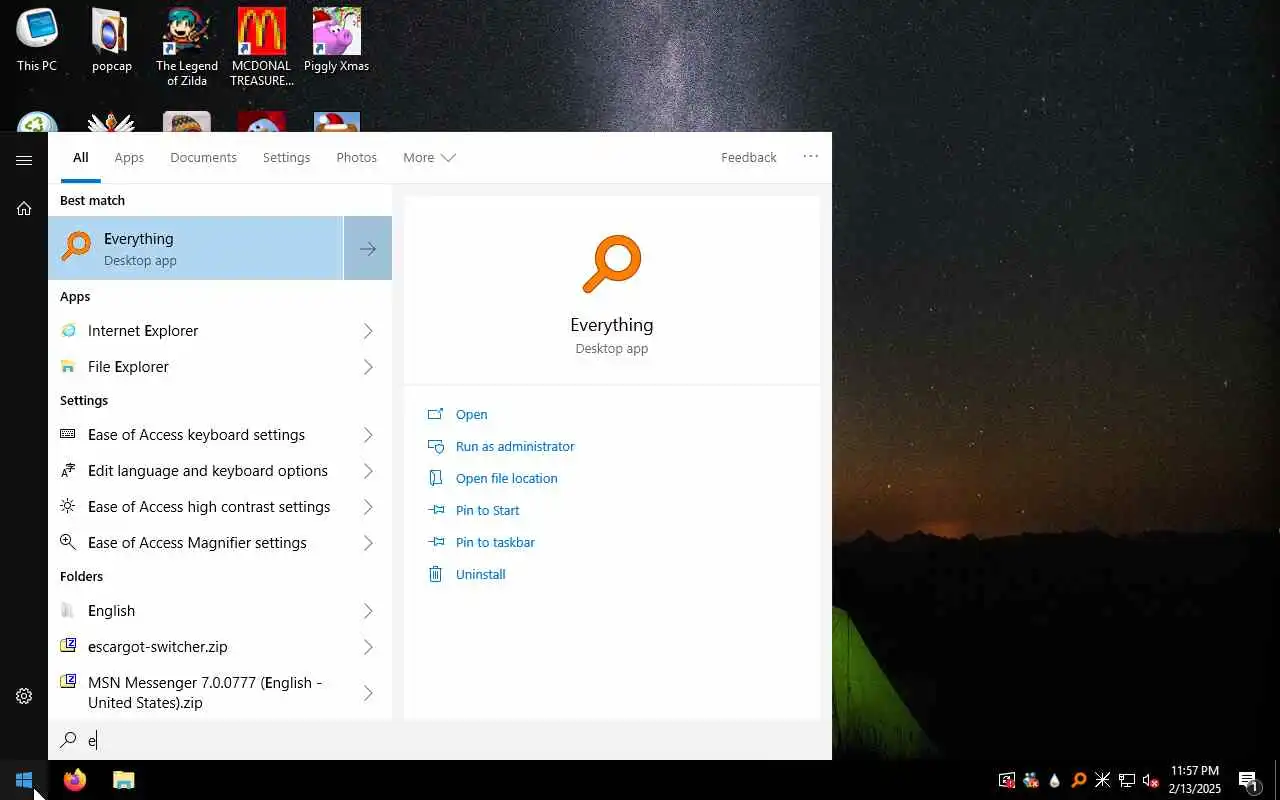Click the Windows Start button

(24, 780)
